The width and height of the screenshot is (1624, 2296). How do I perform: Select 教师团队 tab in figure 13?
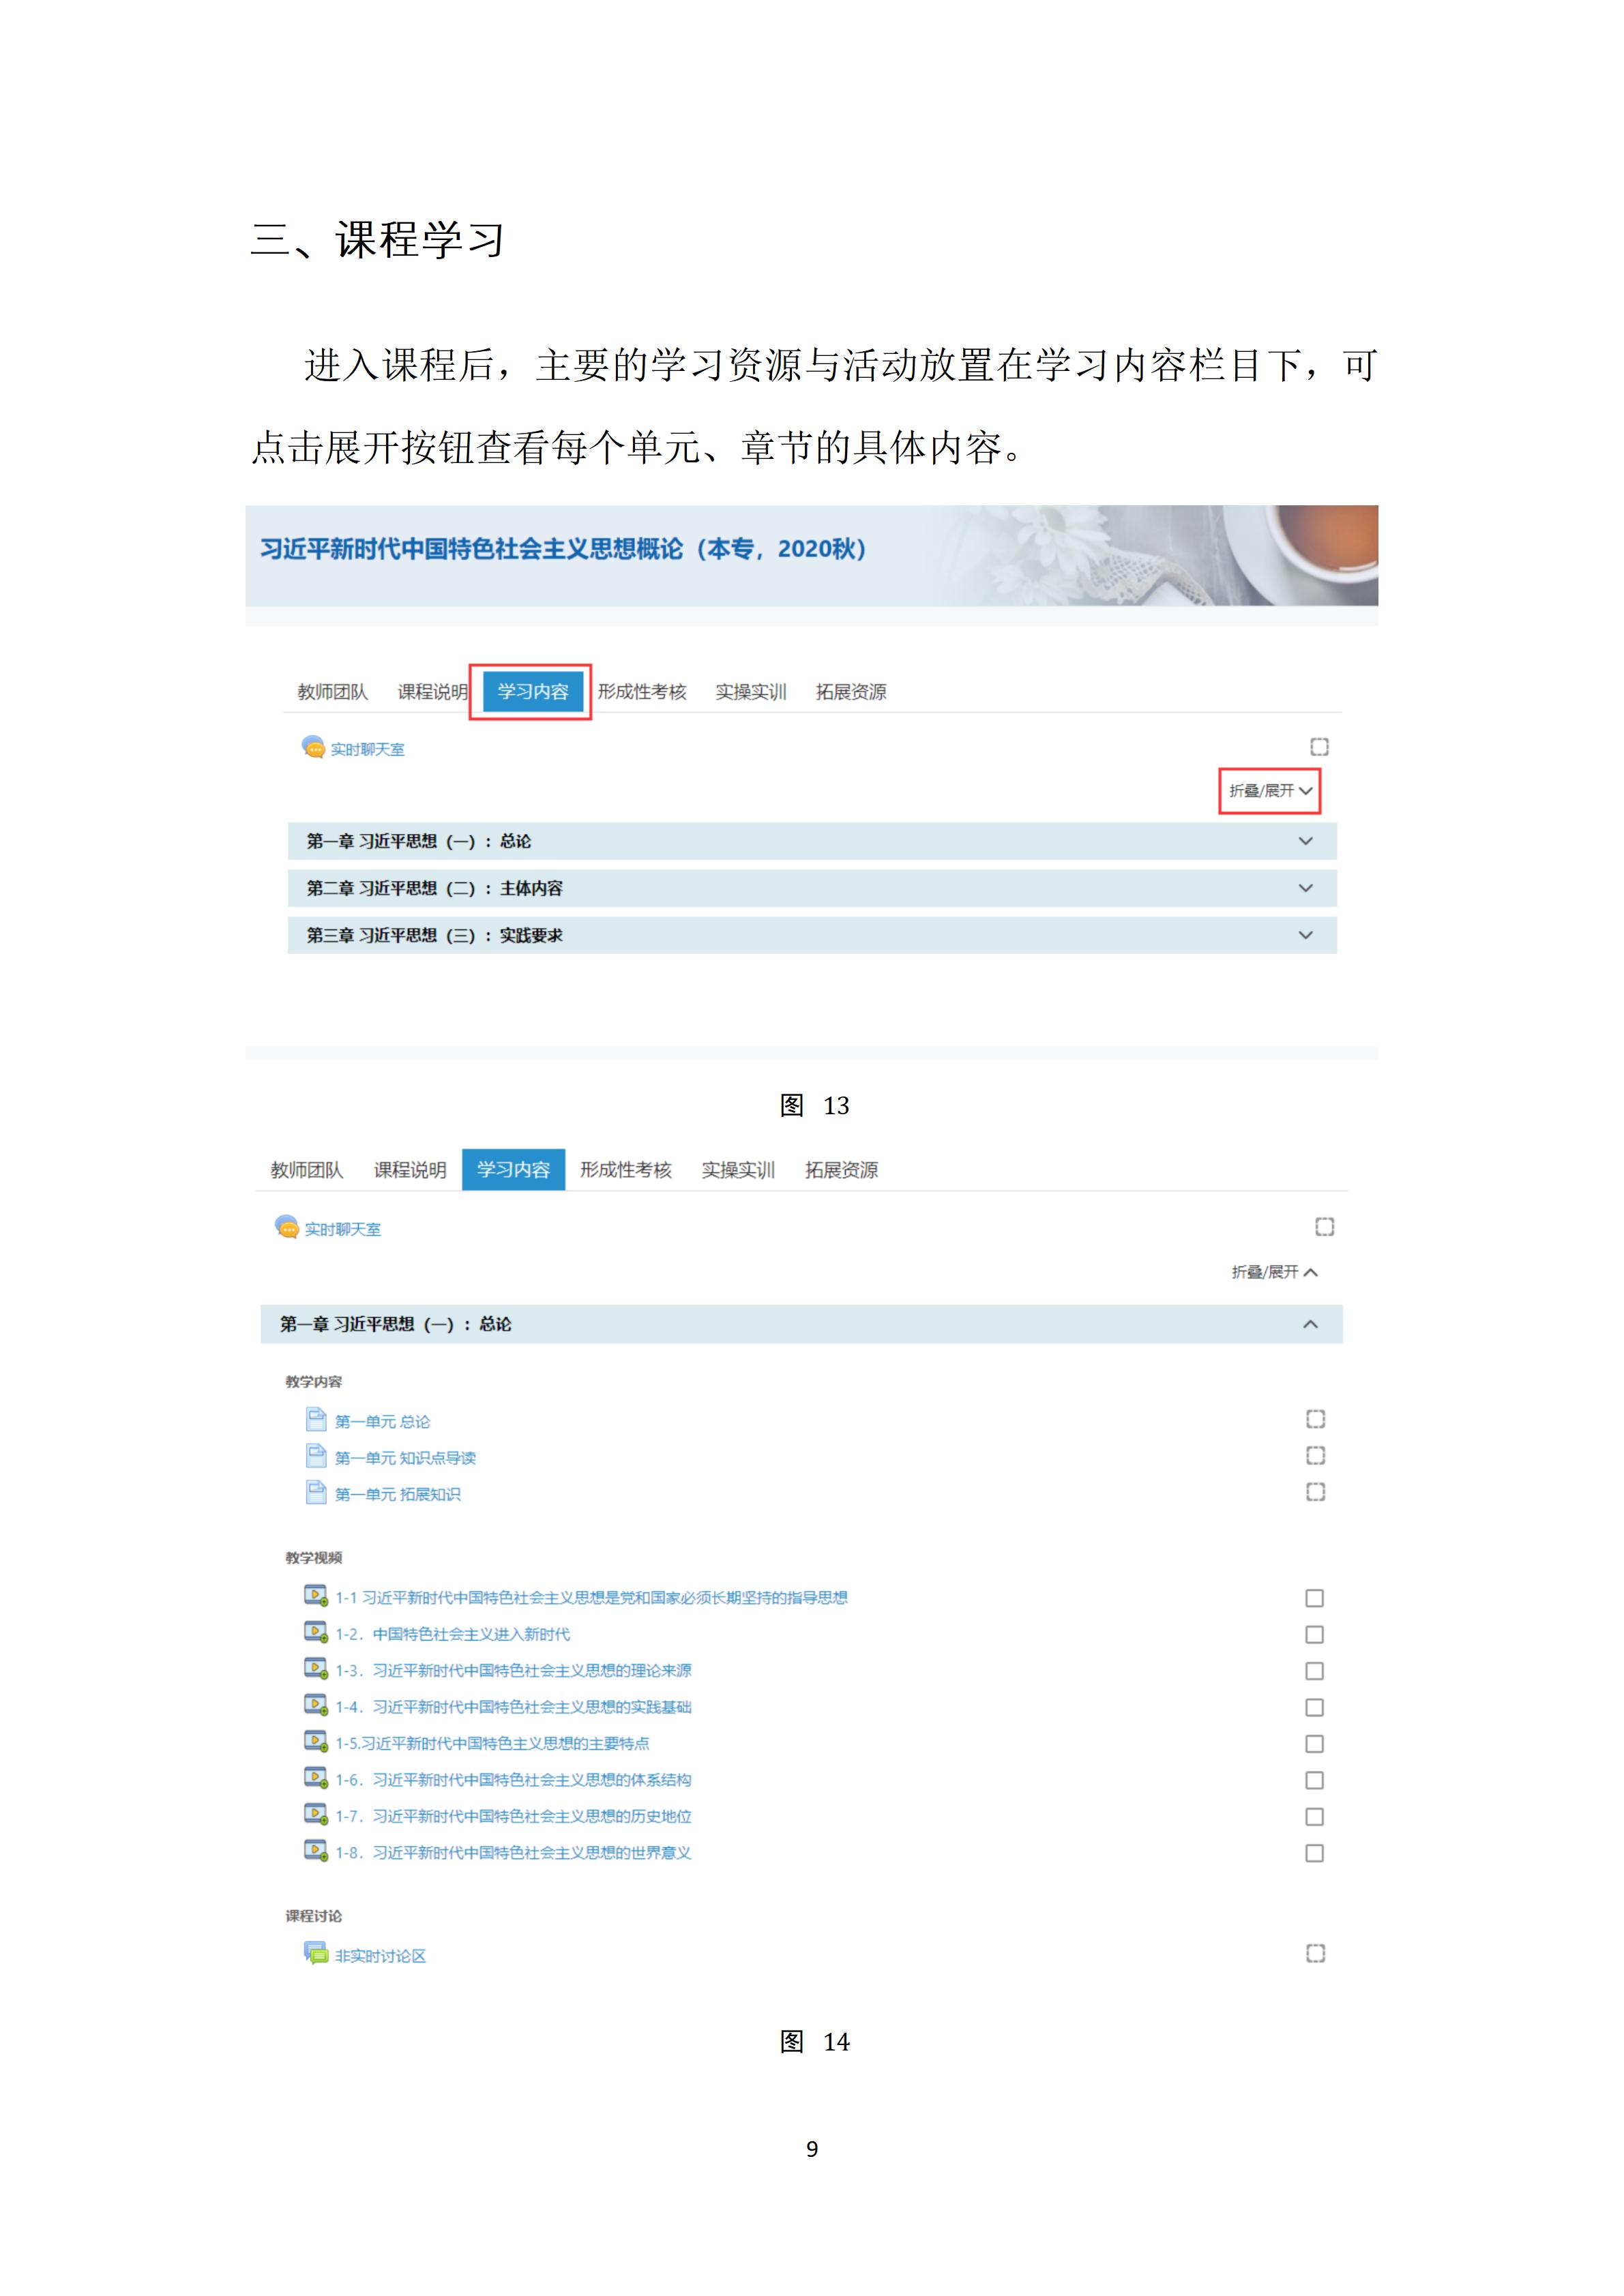click(x=333, y=692)
